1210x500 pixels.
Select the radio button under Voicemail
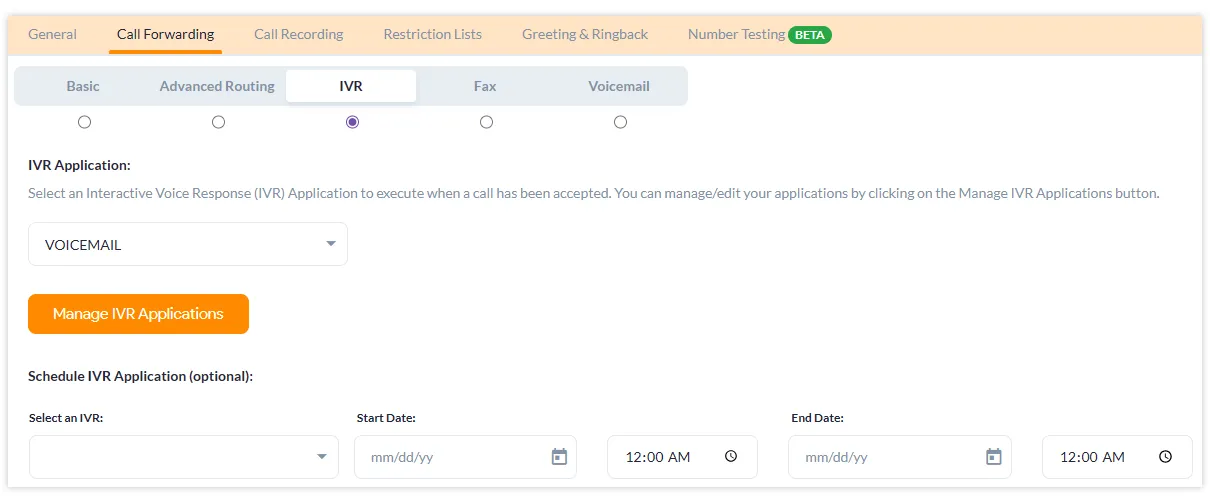(x=620, y=122)
